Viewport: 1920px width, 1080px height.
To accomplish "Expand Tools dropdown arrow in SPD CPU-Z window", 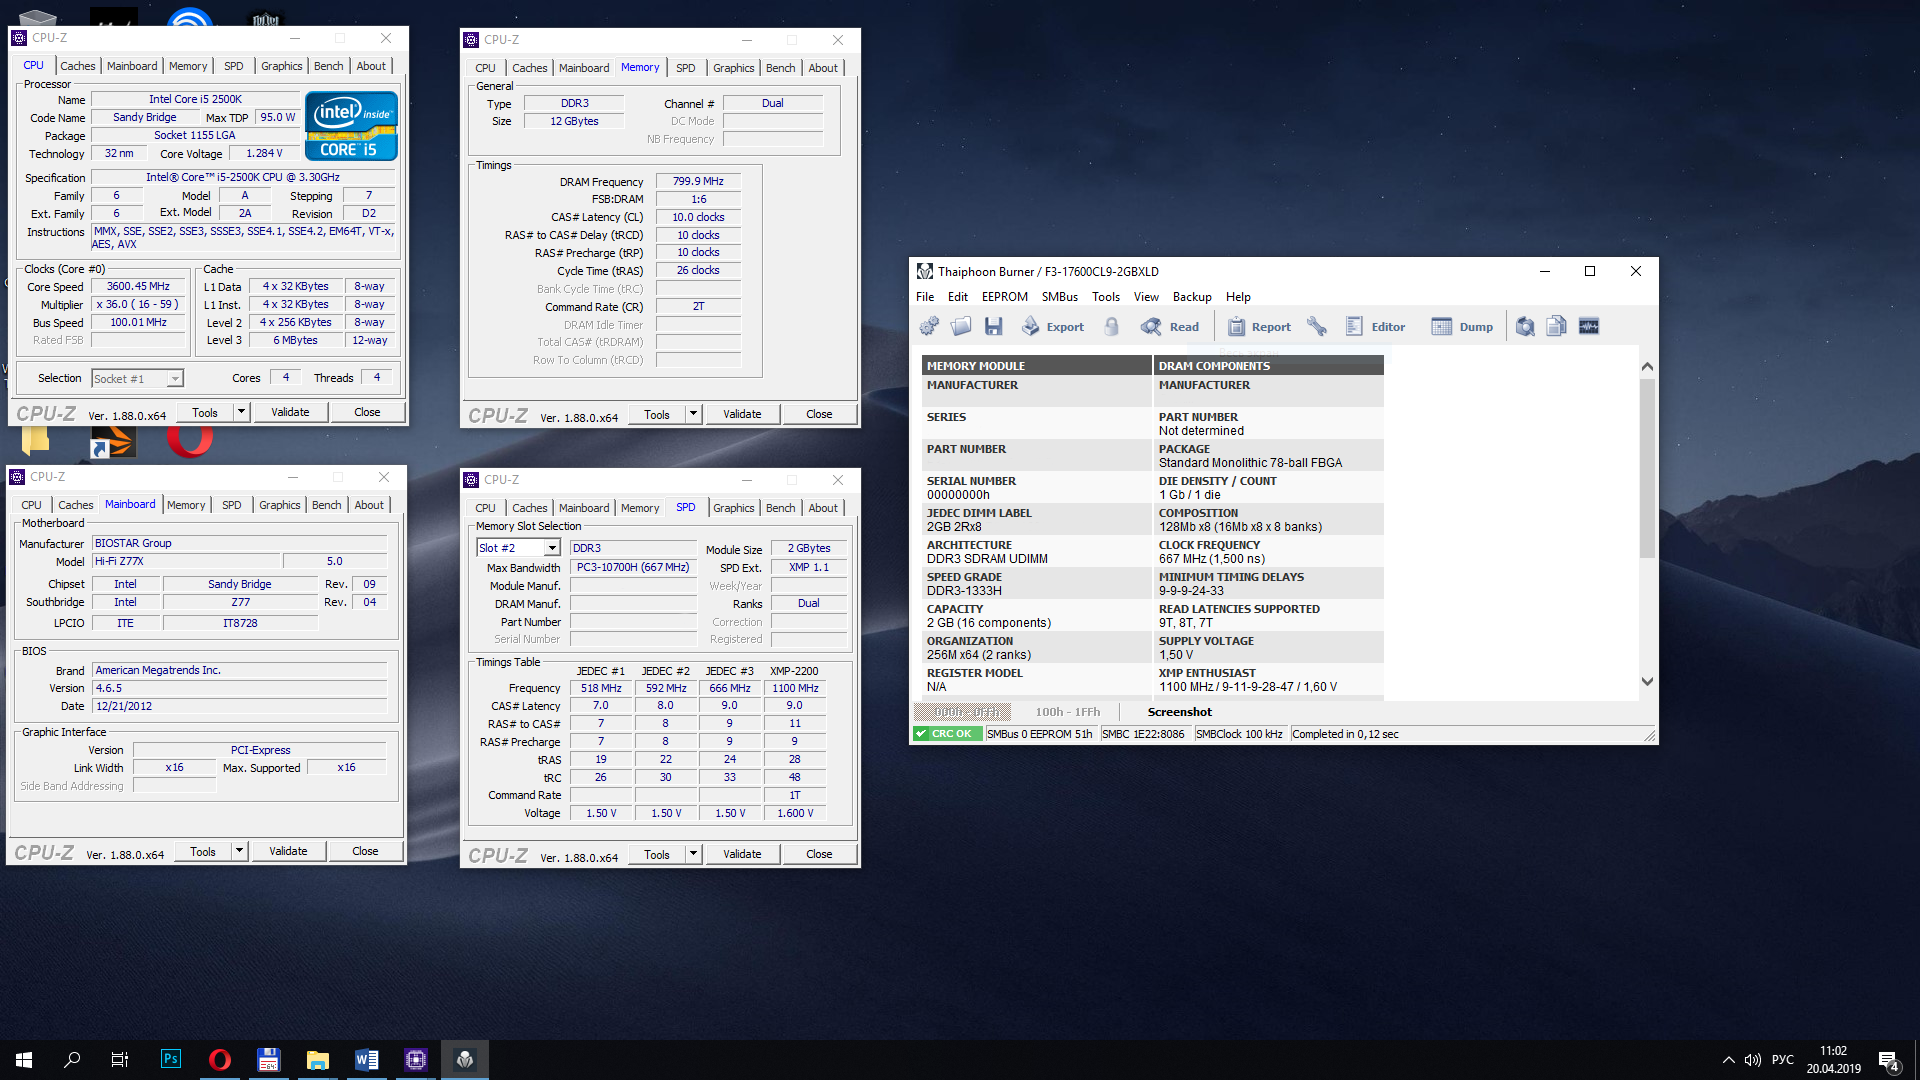I will (693, 854).
